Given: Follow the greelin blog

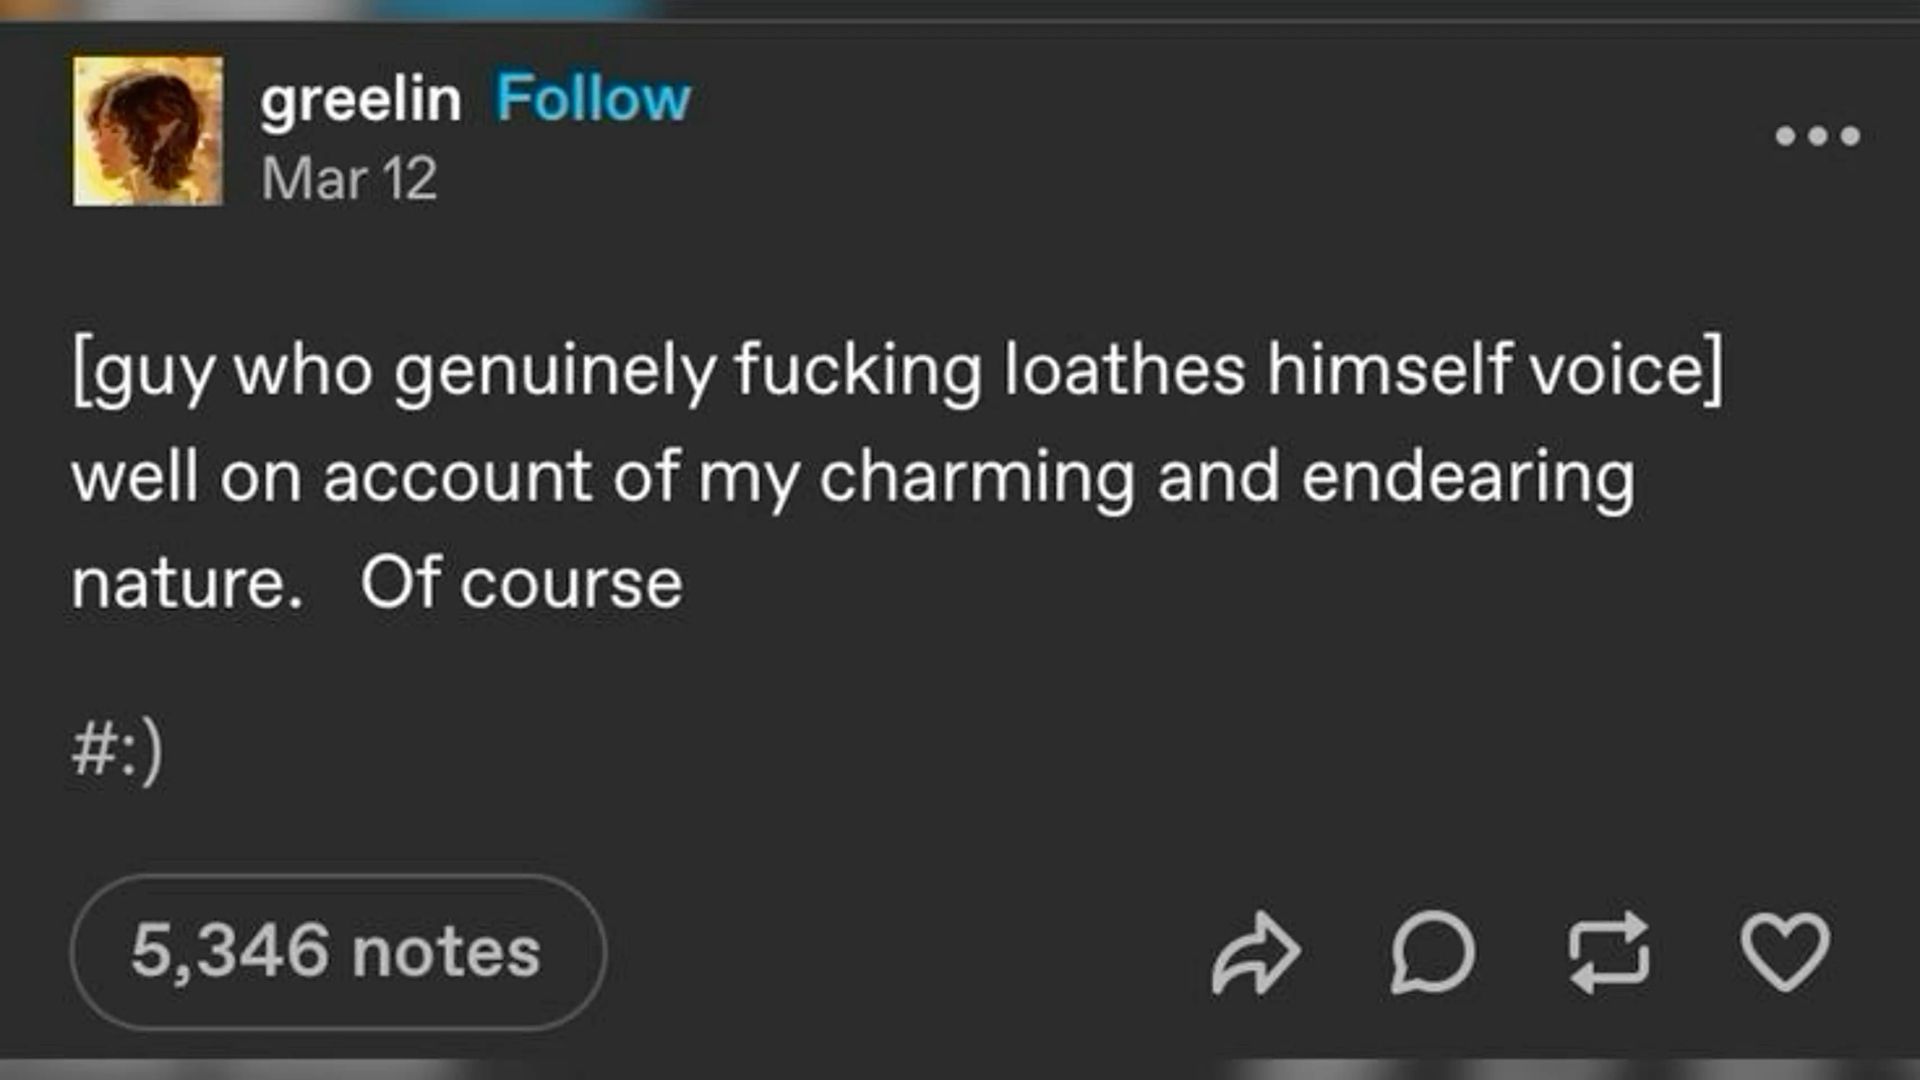Looking at the screenshot, I should click(x=593, y=99).
